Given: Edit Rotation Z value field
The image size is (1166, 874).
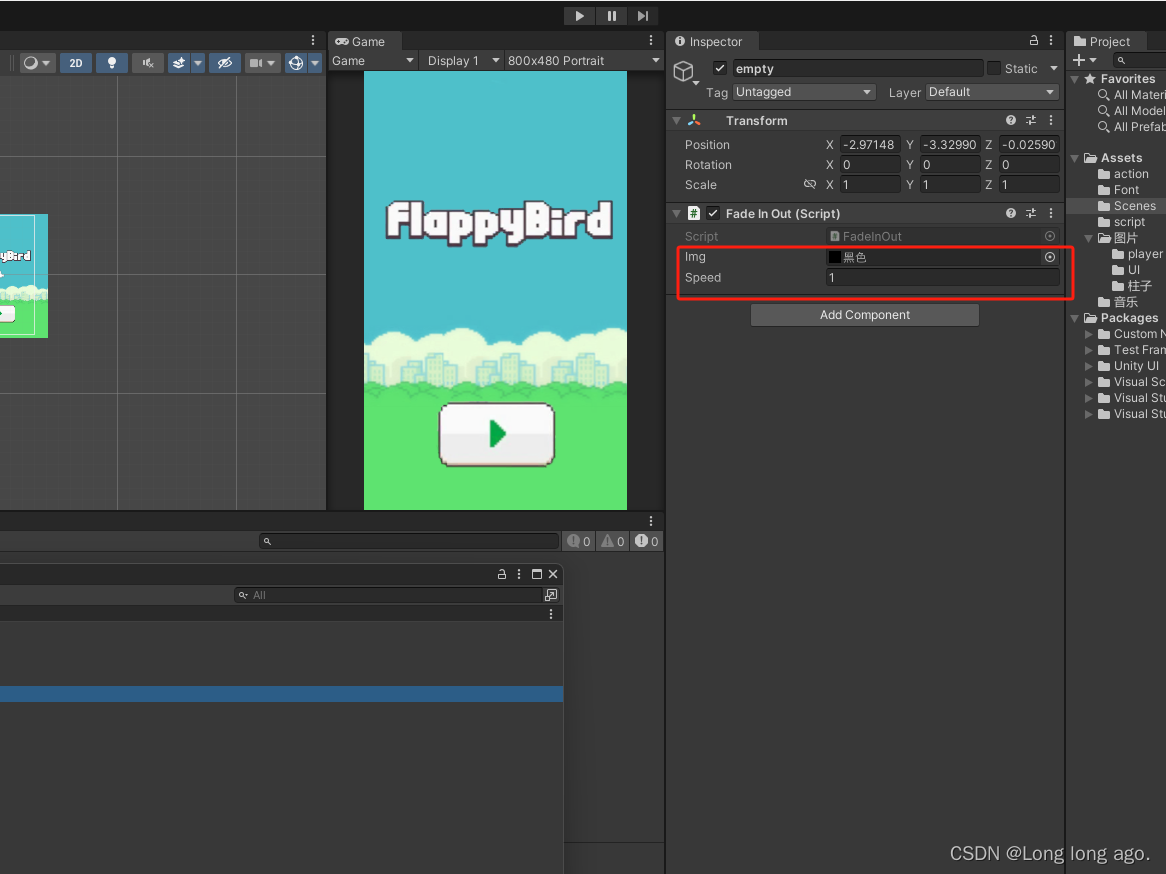Looking at the screenshot, I should click(1029, 165).
